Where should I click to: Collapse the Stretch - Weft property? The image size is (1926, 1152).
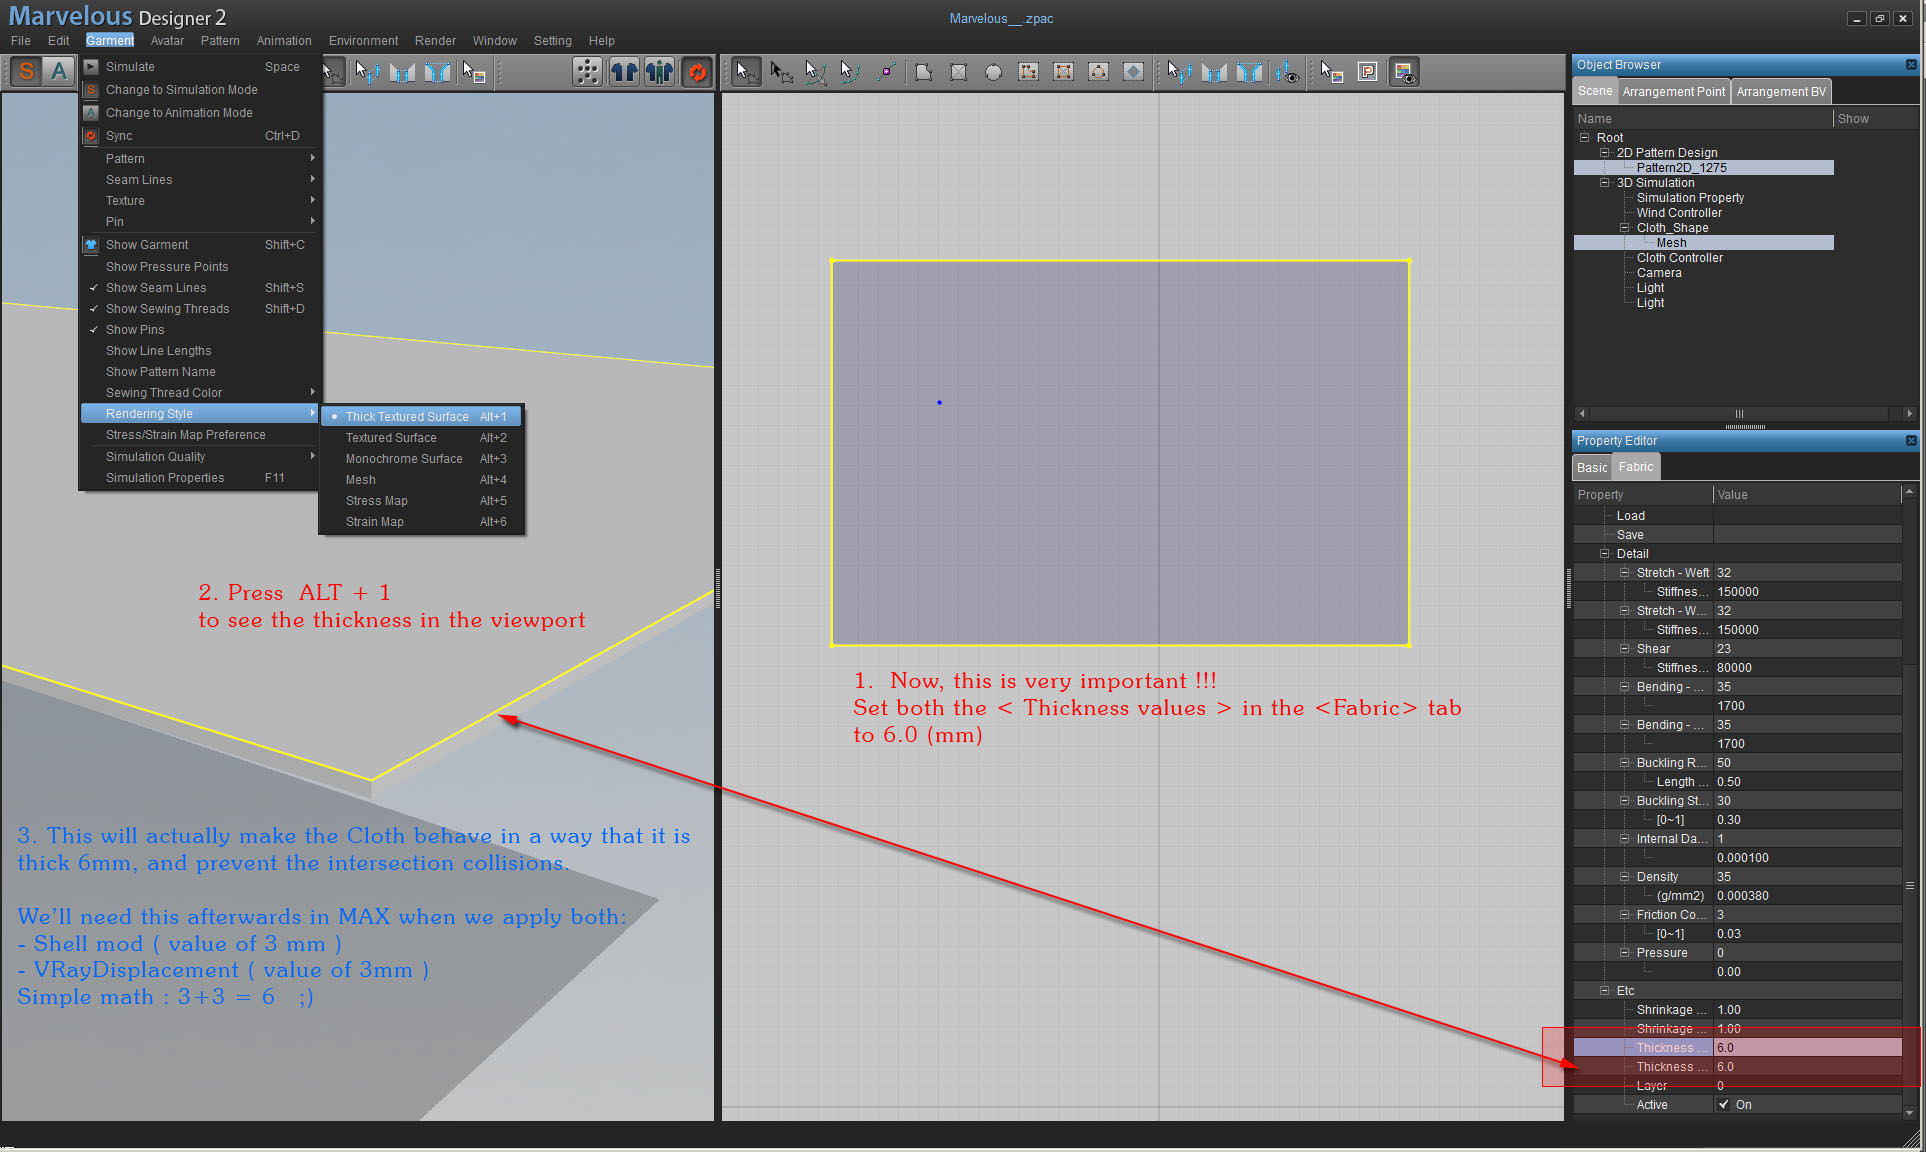[x=1625, y=573]
